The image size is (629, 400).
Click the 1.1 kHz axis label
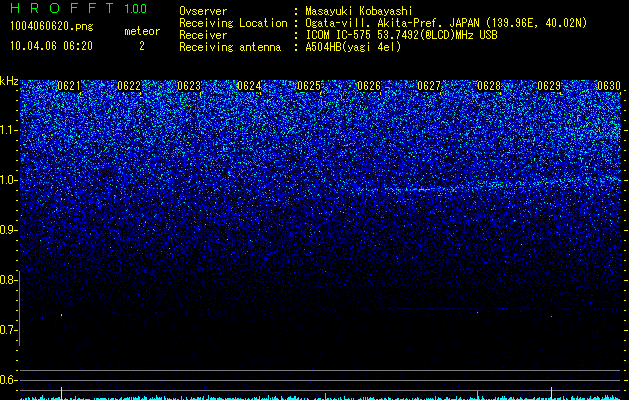[8, 130]
